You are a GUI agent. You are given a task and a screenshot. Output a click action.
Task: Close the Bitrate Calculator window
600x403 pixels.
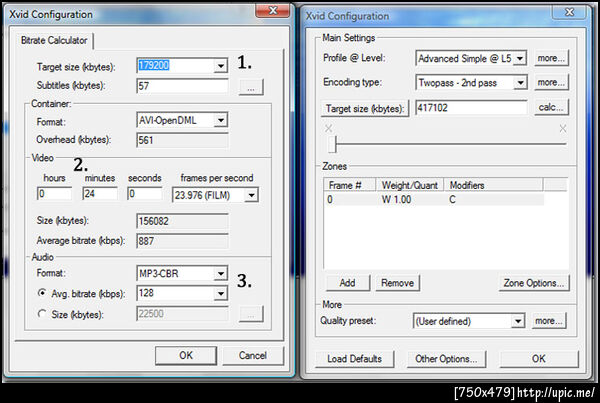(x=272, y=10)
